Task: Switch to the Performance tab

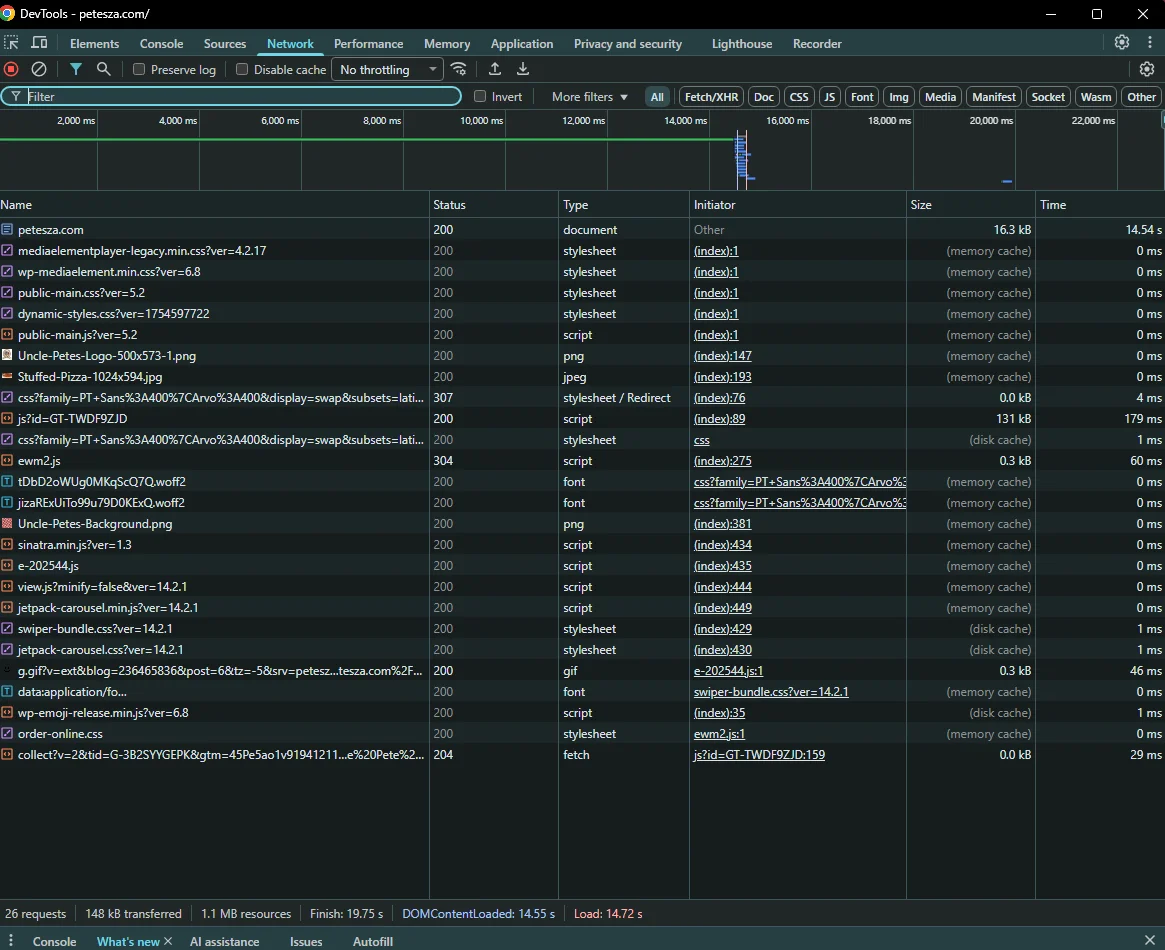Action: [x=368, y=43]
